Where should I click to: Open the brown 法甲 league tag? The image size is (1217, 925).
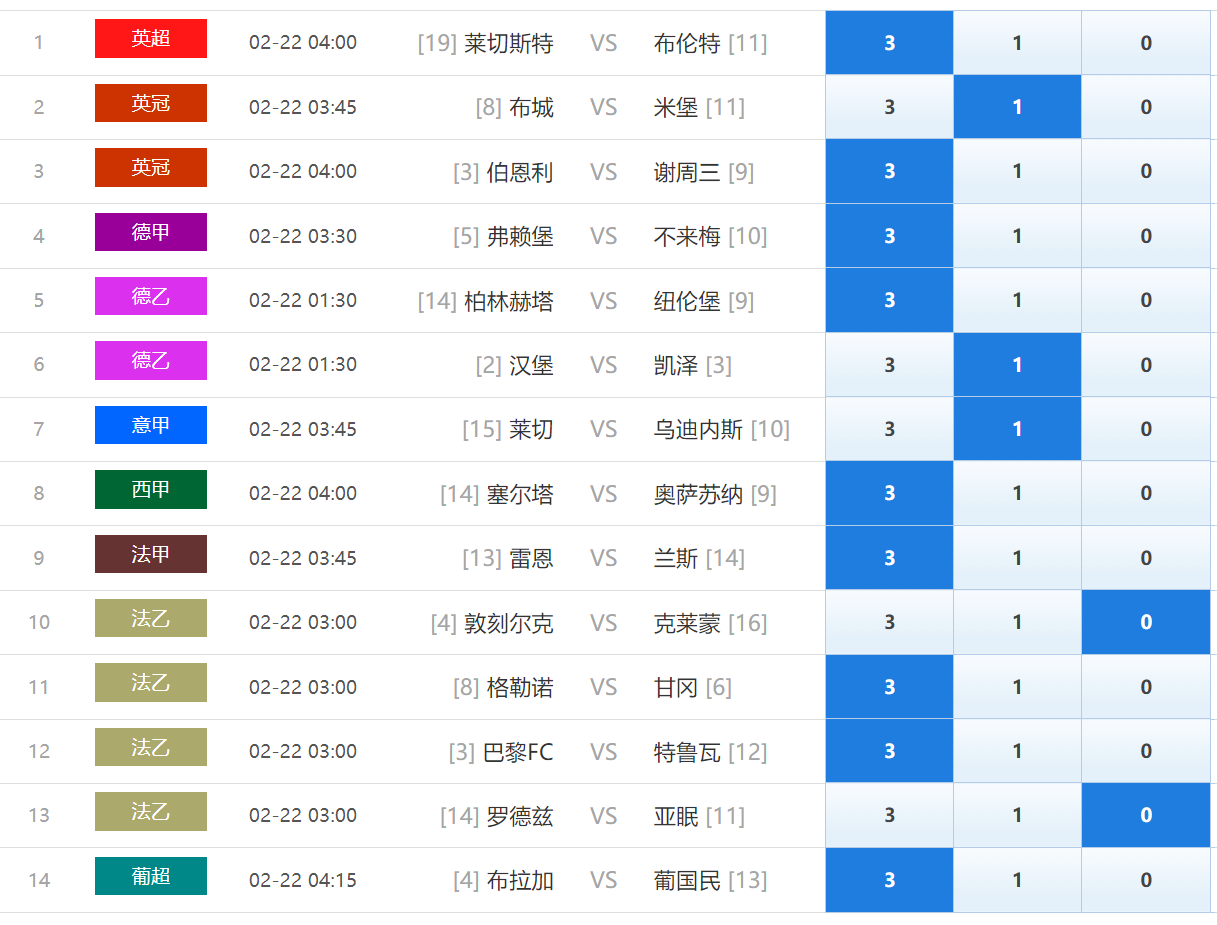click(151, 554)
